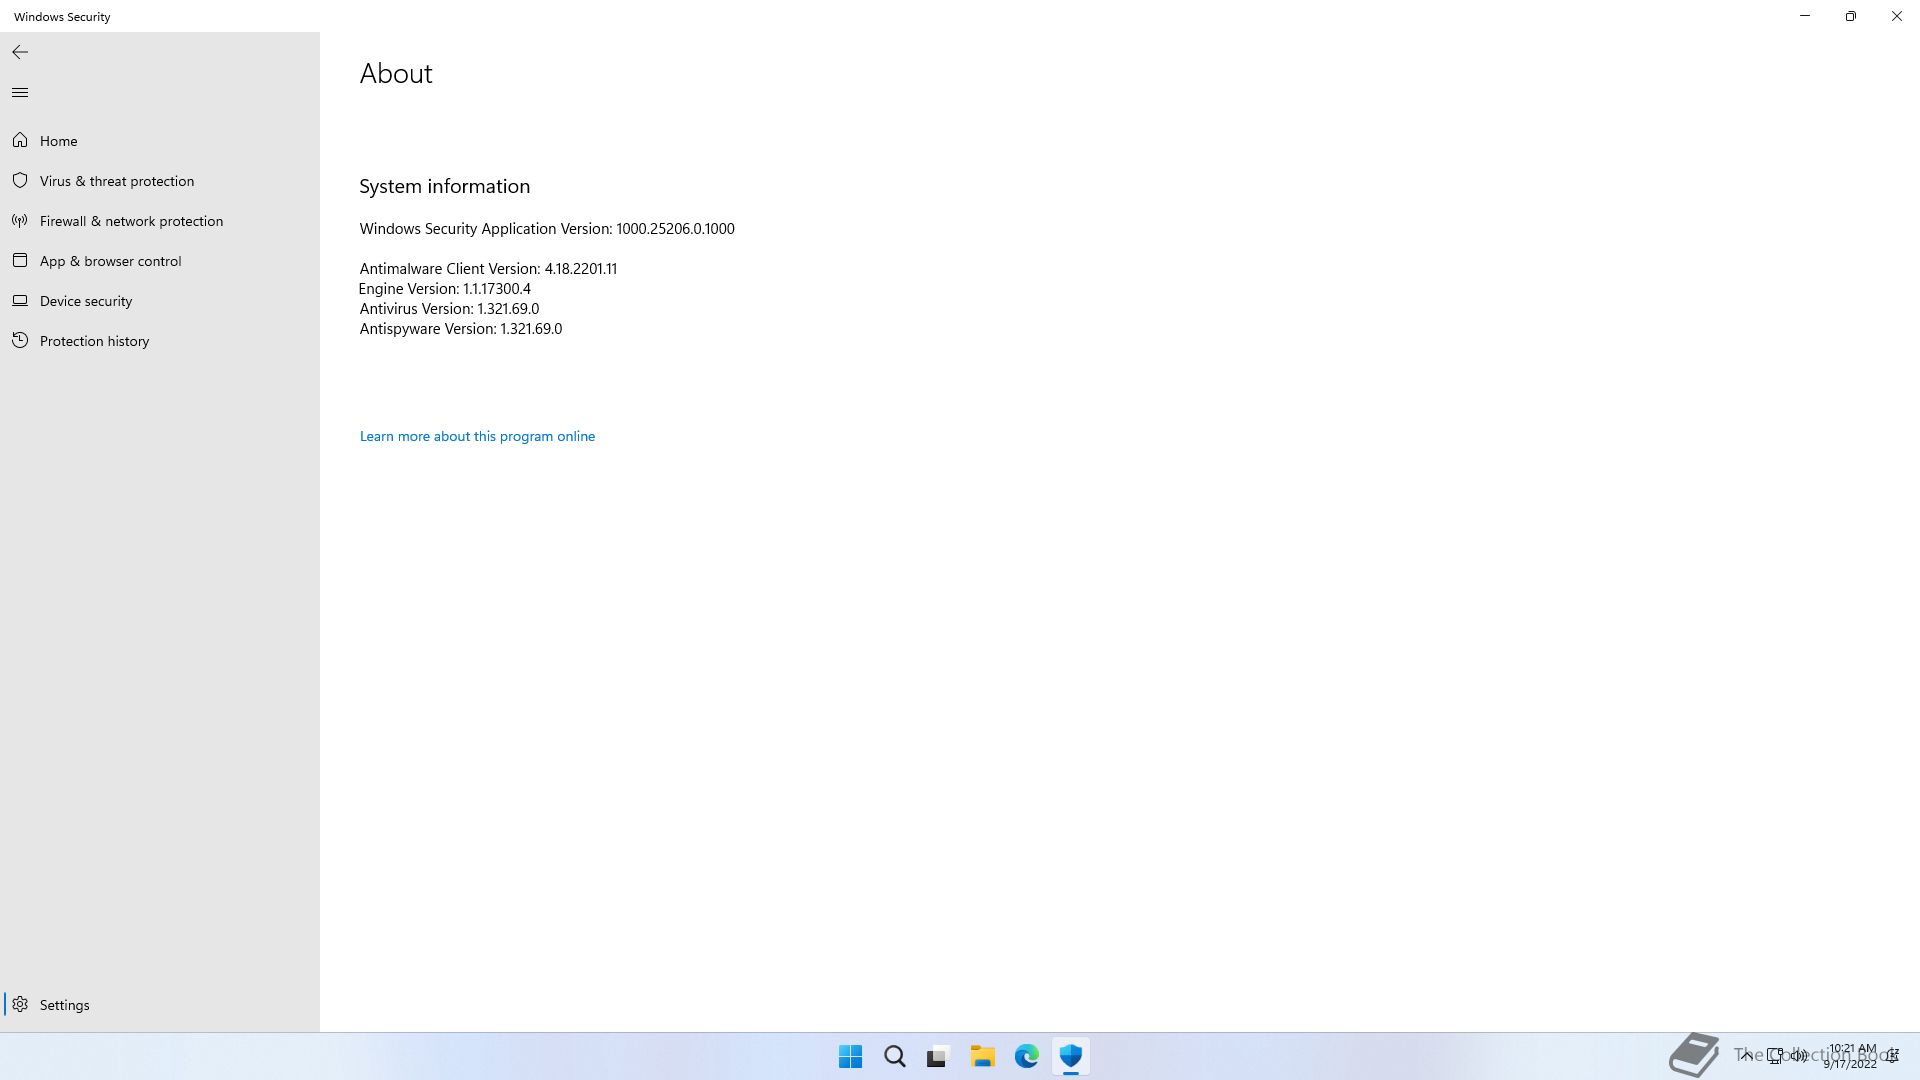Viewport: 1920px width, 1080px height.
Task: Open clock and date flyout
Action: pos(1851,1056)
